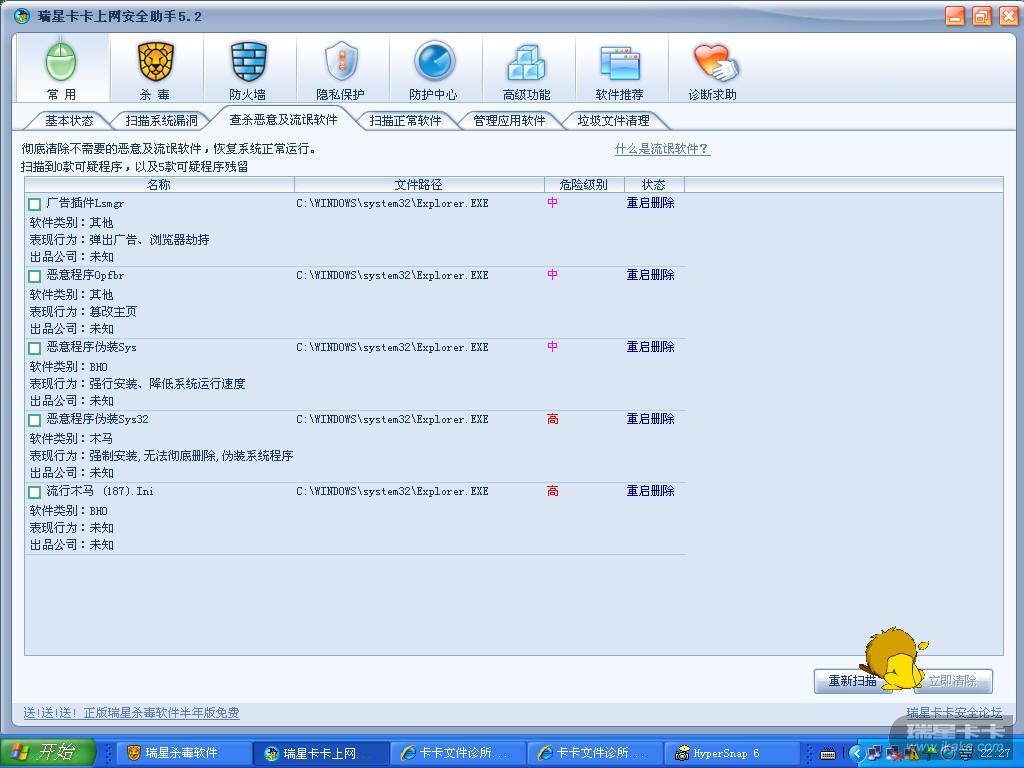Expand hidden tray icons arrow
Image resolution: width=1024 pixels, height=768 pixels.
point(857,754)
